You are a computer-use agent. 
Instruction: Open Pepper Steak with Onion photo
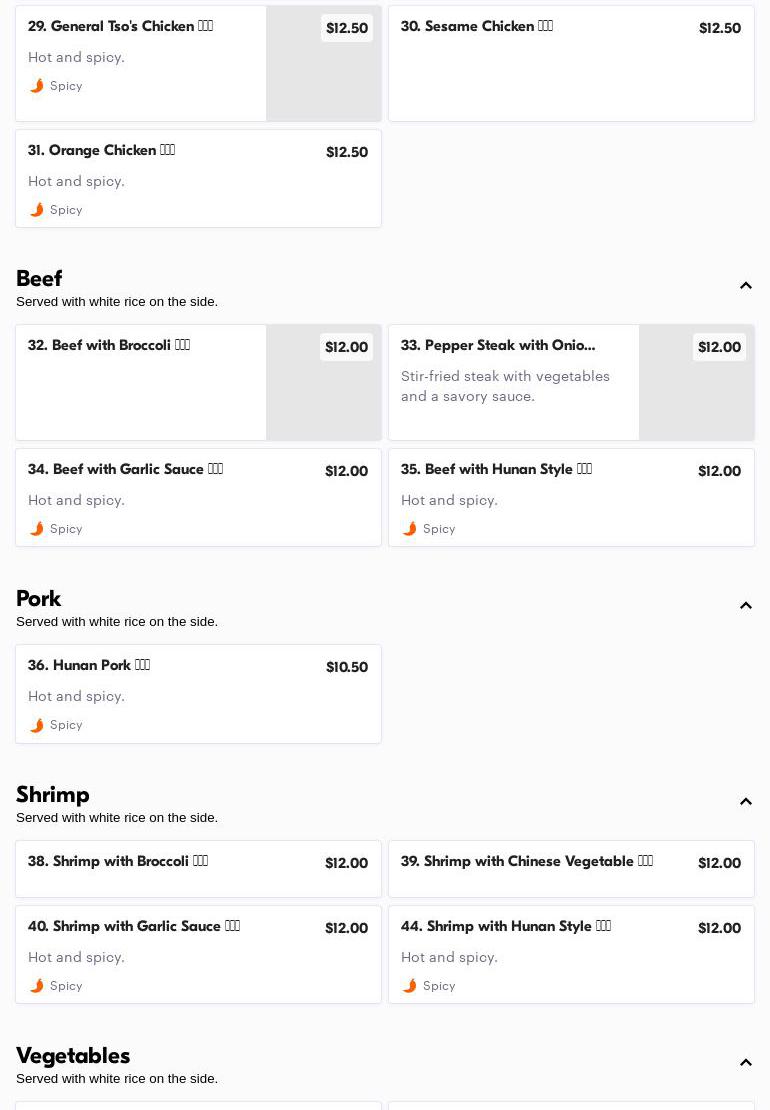click(697, 394)
